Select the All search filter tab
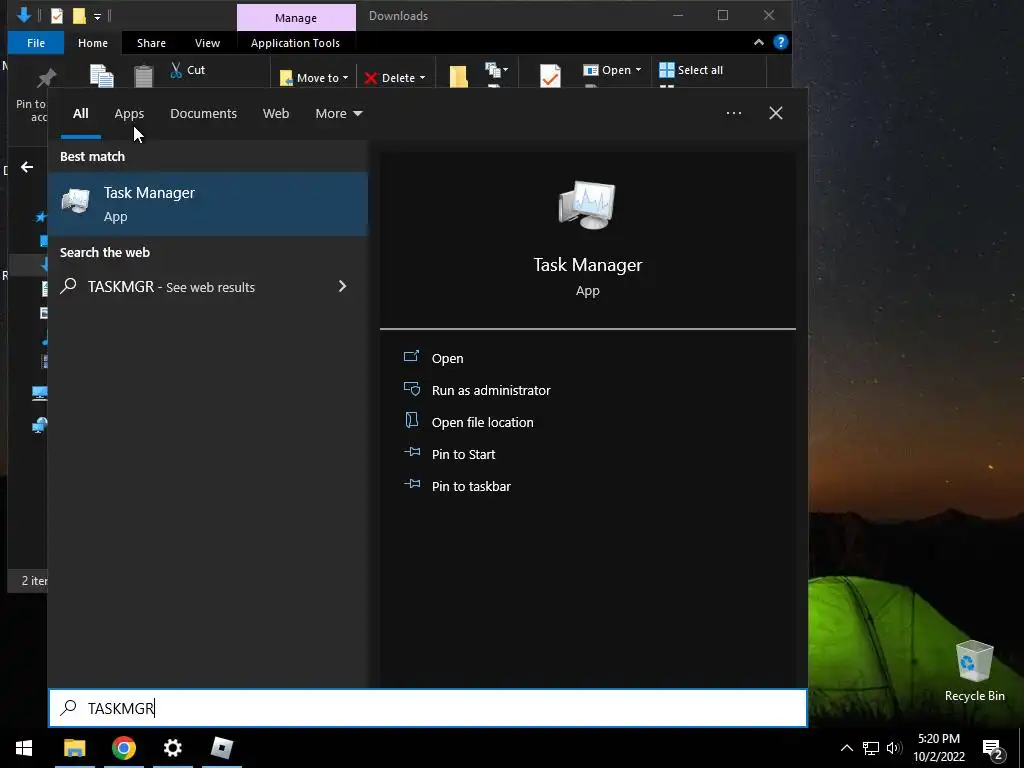Viewport: 1024px width, 768px height. point(80,114)
